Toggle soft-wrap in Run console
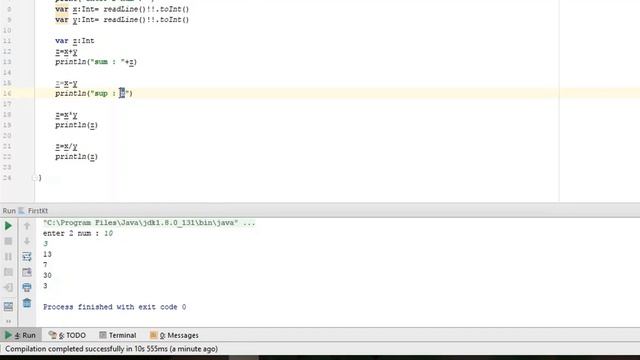 point(27,257)
